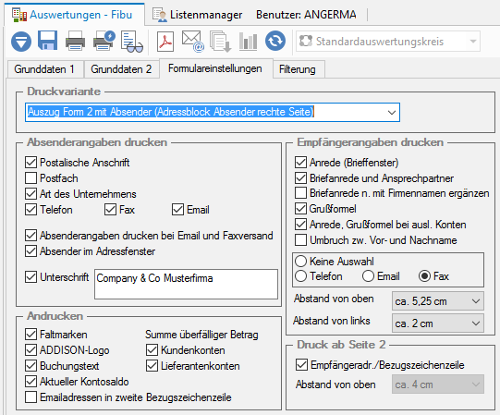Open the Standardauswertungskreis dropdown

pos(388,41)
